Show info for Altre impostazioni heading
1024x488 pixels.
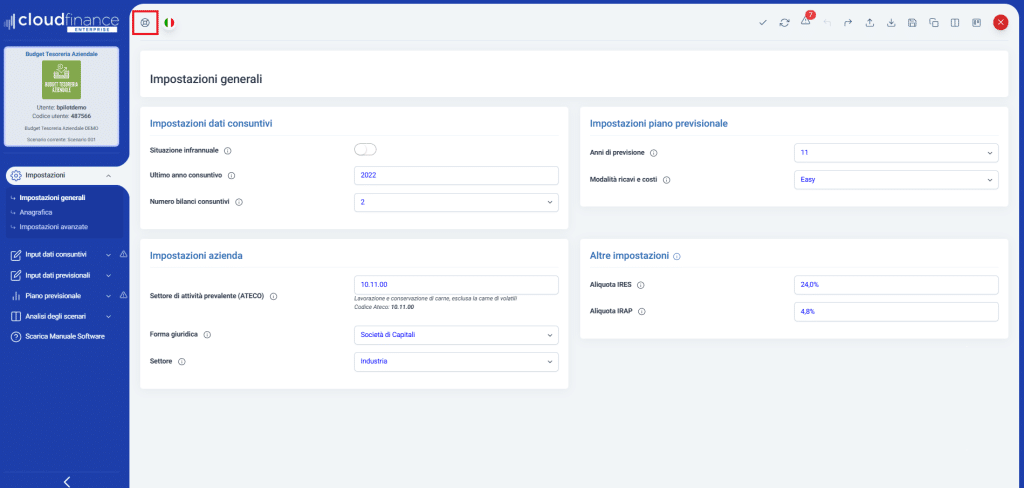coord(677,257)
